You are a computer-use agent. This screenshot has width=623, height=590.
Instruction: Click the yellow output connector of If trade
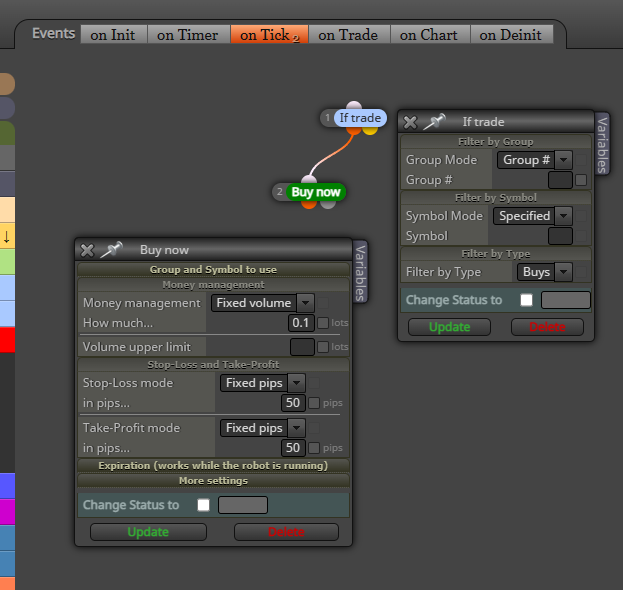pyautogui.click(x=370, y=130)
